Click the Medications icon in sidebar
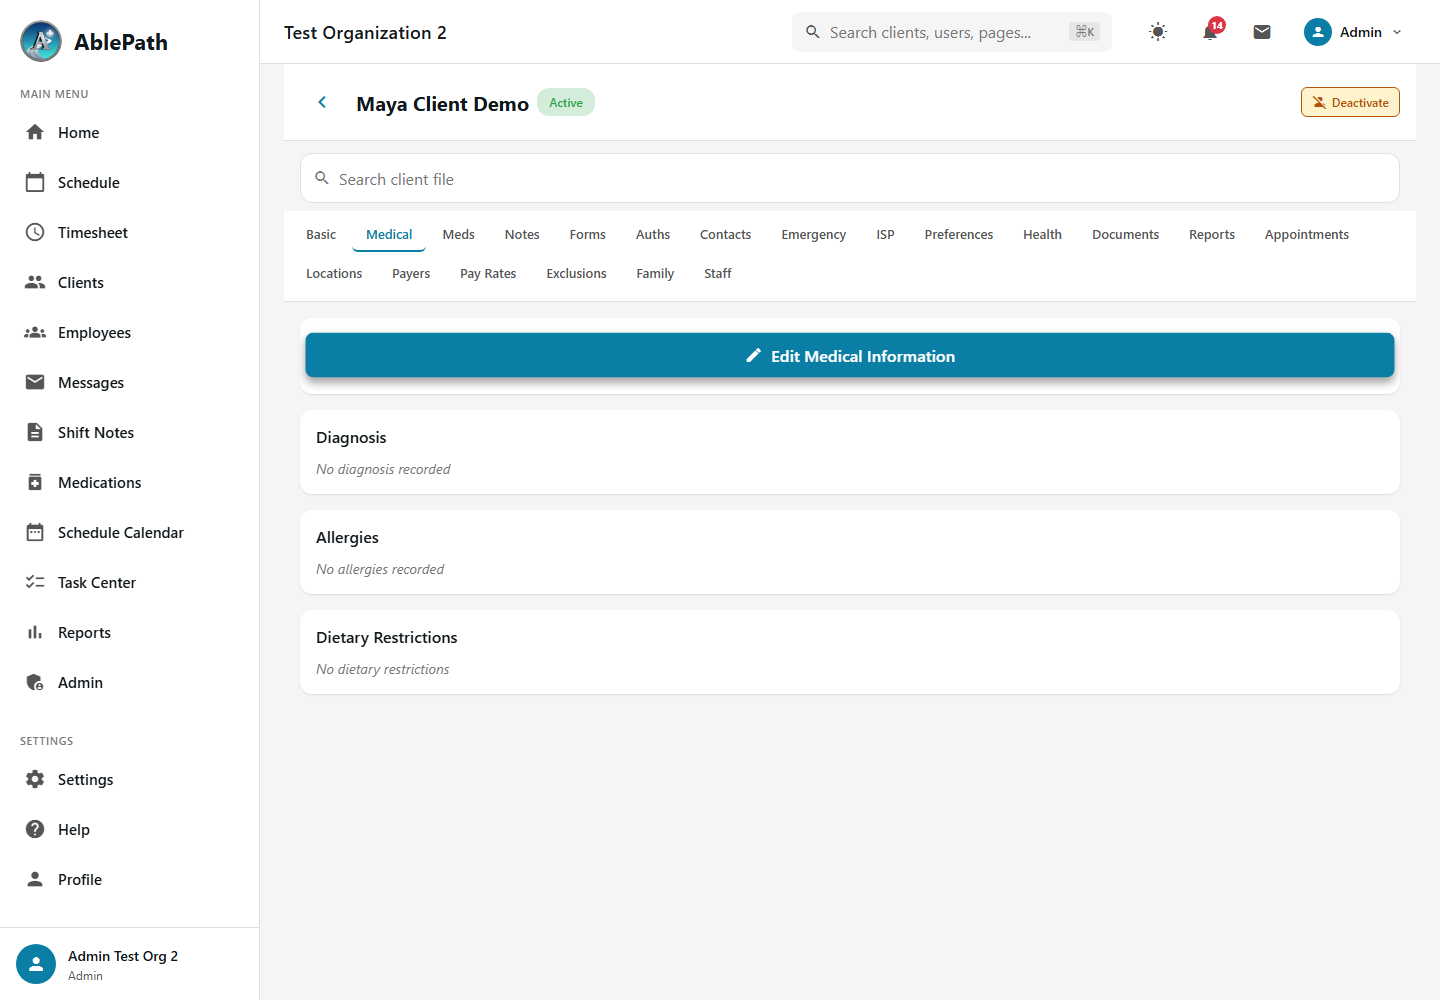Screen dimensions: 1440x1000 click(35, 482)
